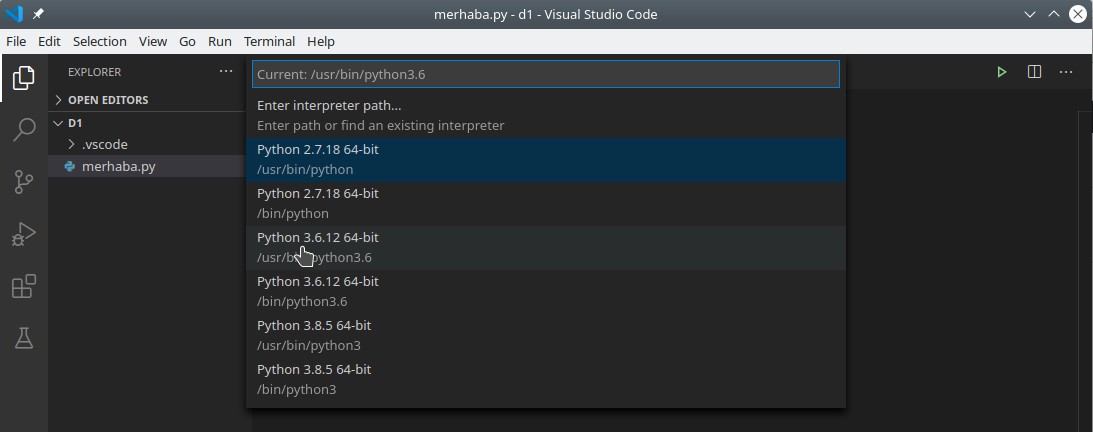Open Explorer panel ellipsis menu
The height and width of the screenshot is (432, 1093).
click(226, 71)
